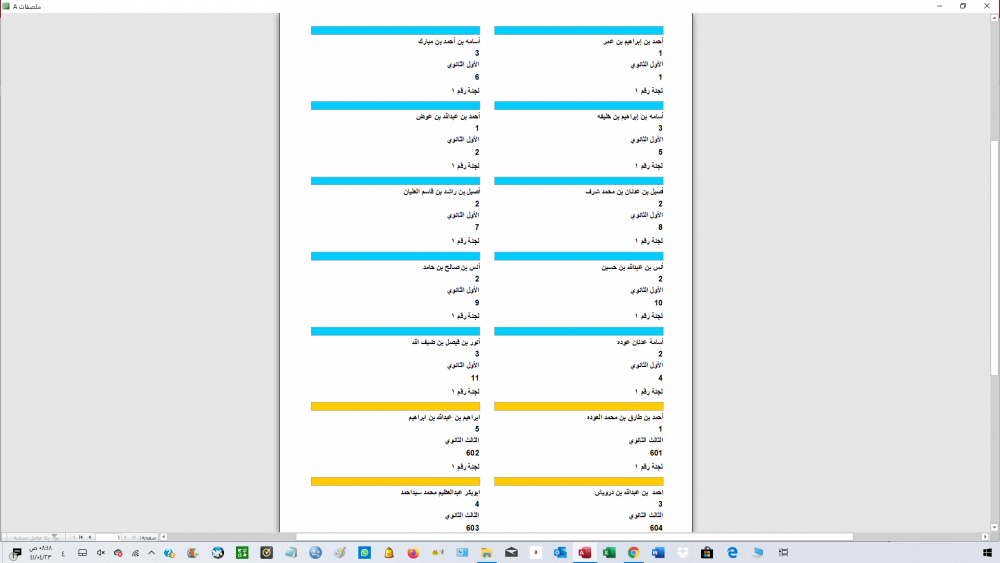Click vertical scrollbar down arrow
Viewport: 1000px width, 563px height.
pos(994,528)
